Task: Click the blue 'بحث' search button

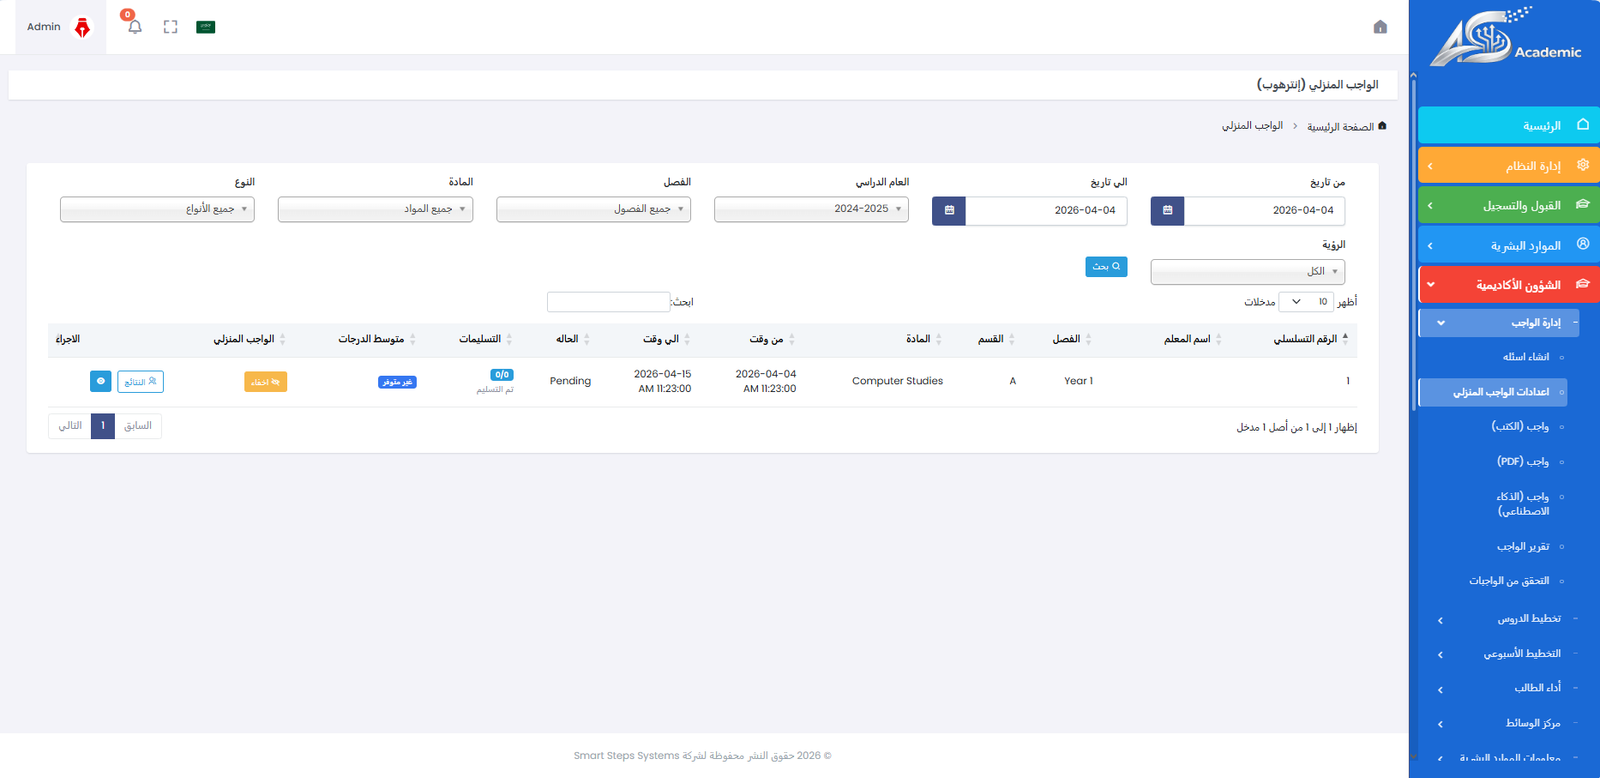Action: pos(1106,267)
